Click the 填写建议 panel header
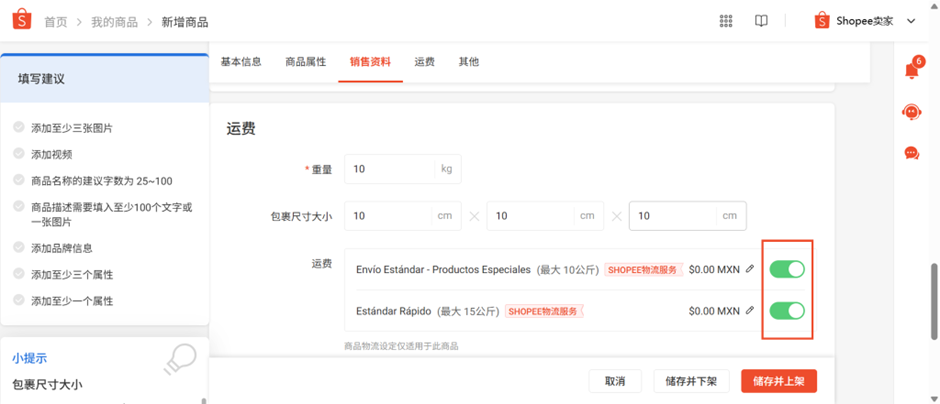940x404 pixels. (x=105, y=79)
